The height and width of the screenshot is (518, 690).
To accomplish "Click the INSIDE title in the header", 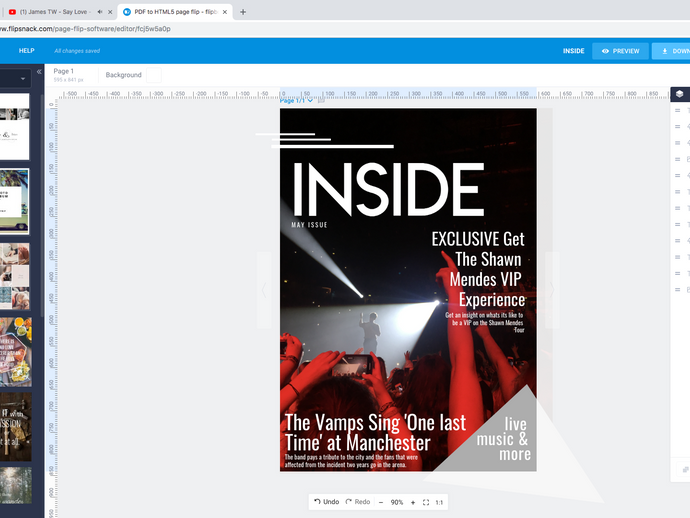I will coord(573,51).
